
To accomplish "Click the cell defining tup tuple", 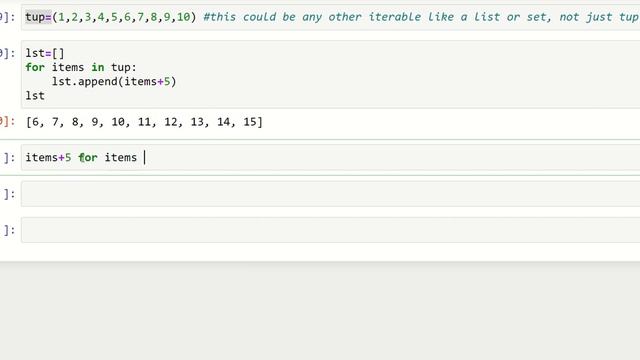I will 331,17.
